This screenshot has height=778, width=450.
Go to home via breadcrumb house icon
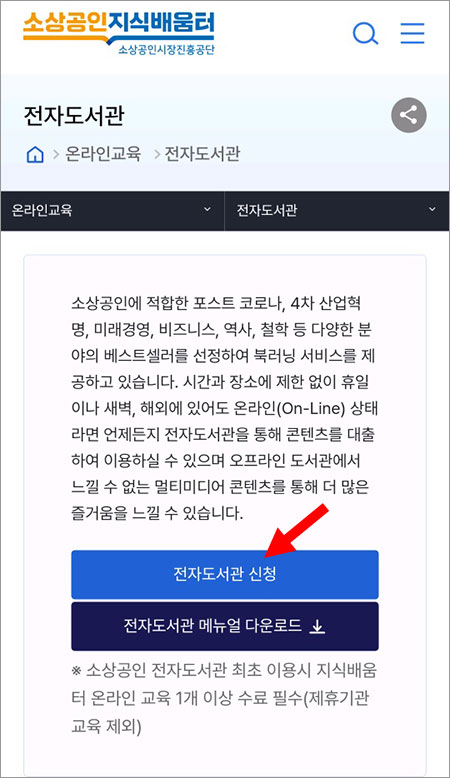pos(35,155)
